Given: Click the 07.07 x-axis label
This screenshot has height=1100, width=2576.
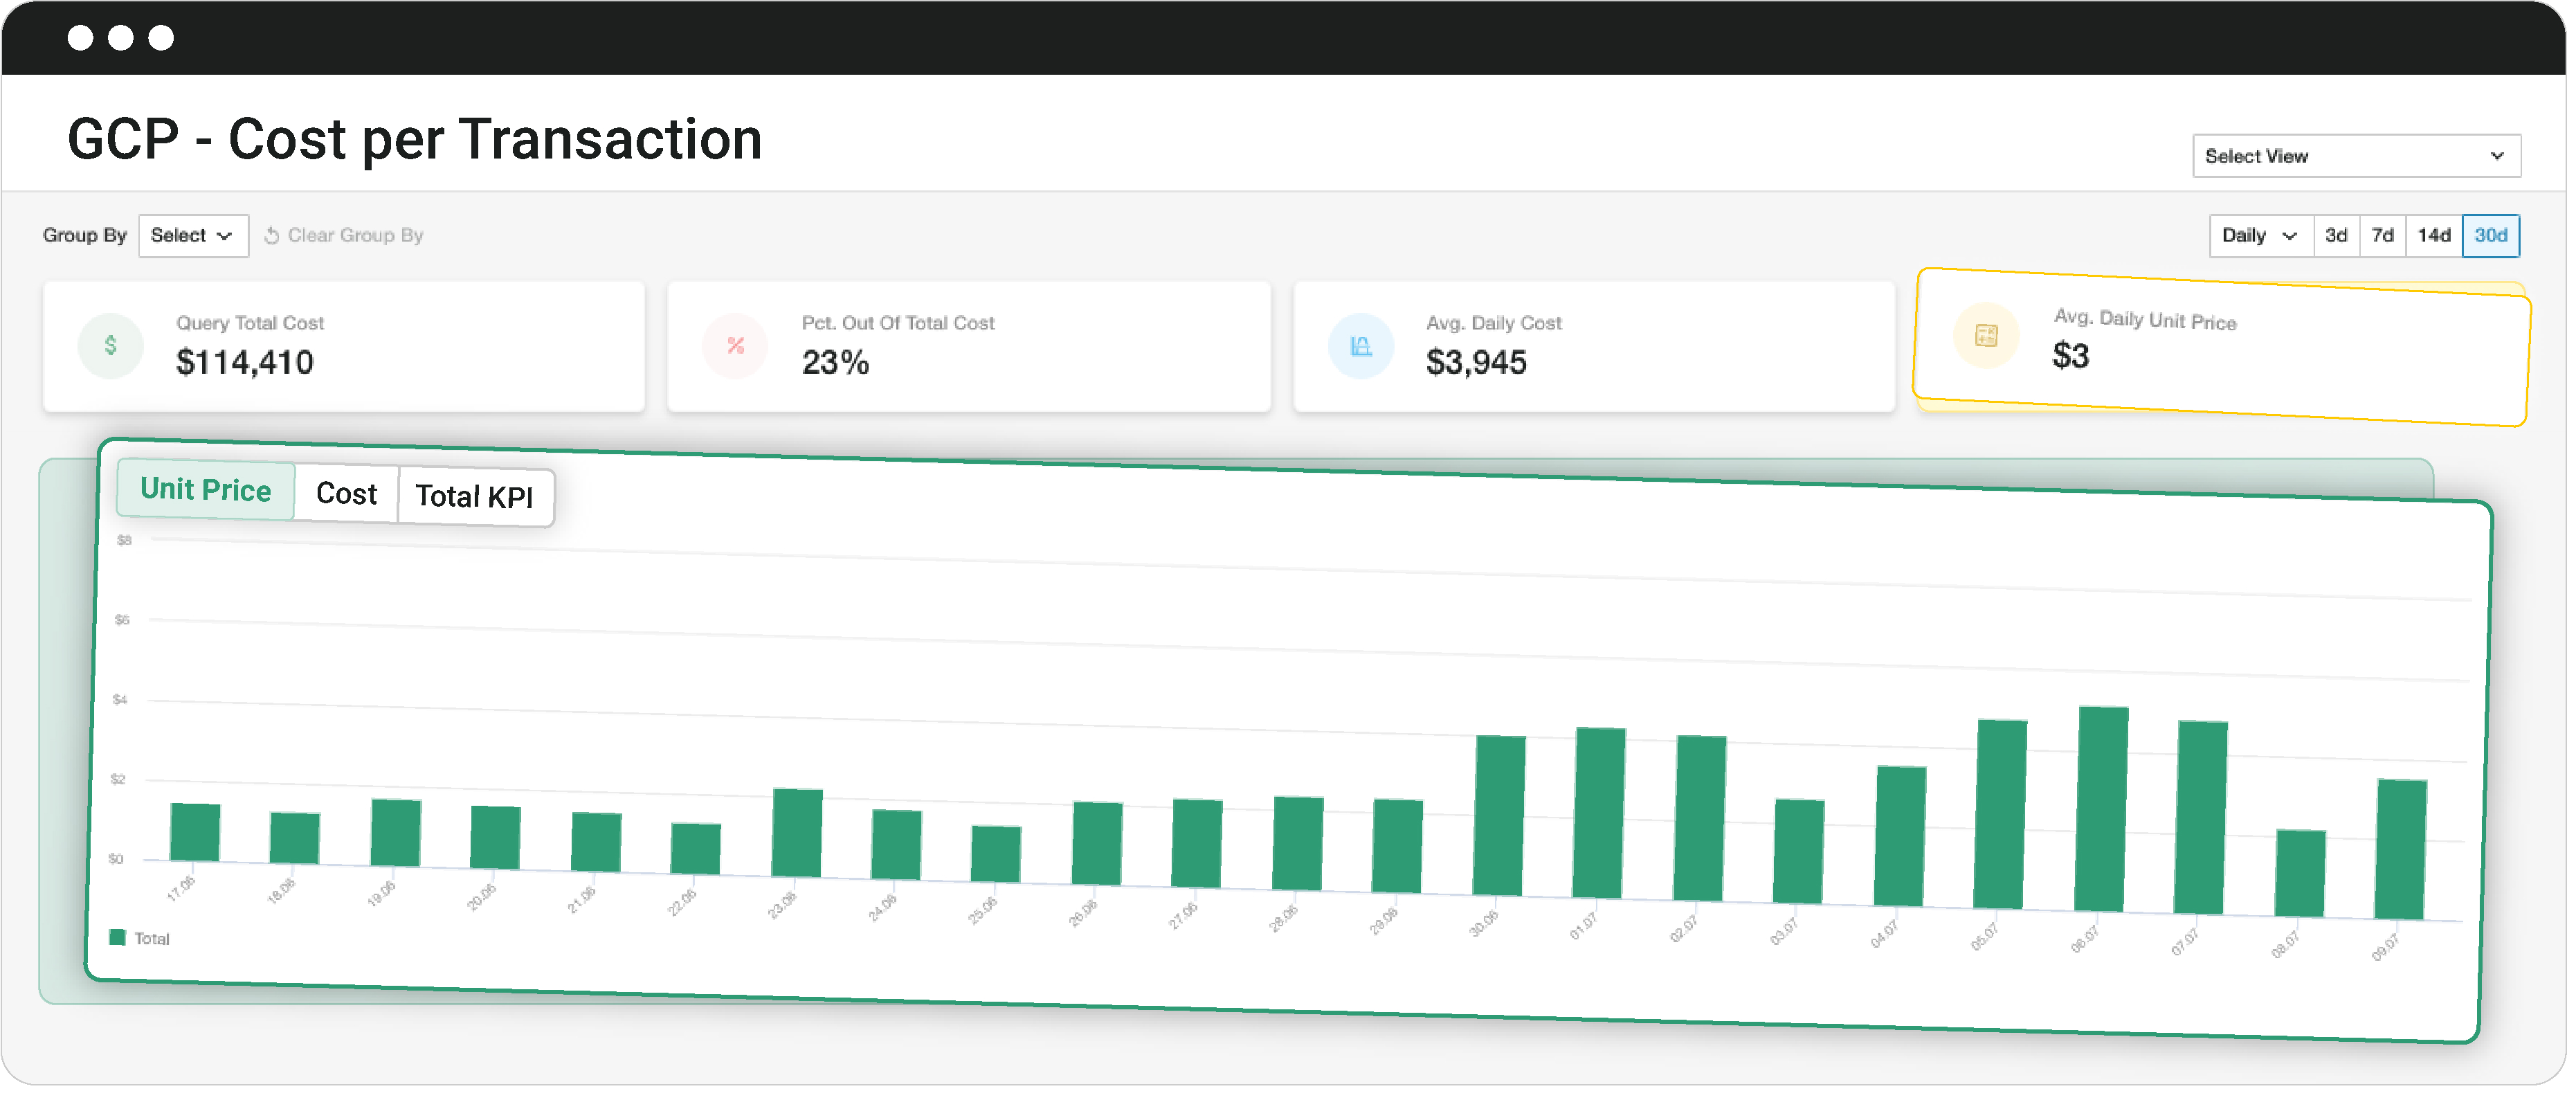Looking at the screenshot, I should click(x=2185, y=942).
